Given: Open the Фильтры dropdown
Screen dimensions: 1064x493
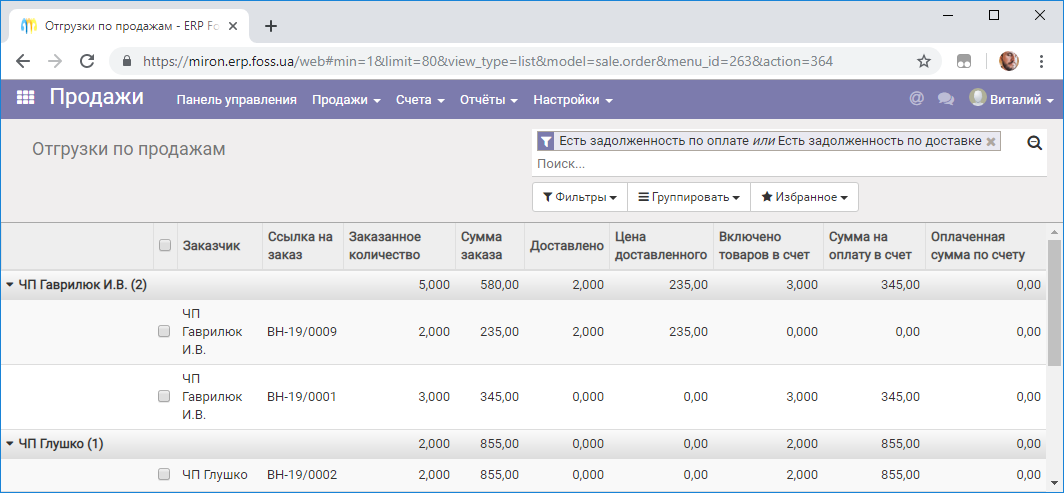Looking at the screenshot, I should [x=580, y=197].
